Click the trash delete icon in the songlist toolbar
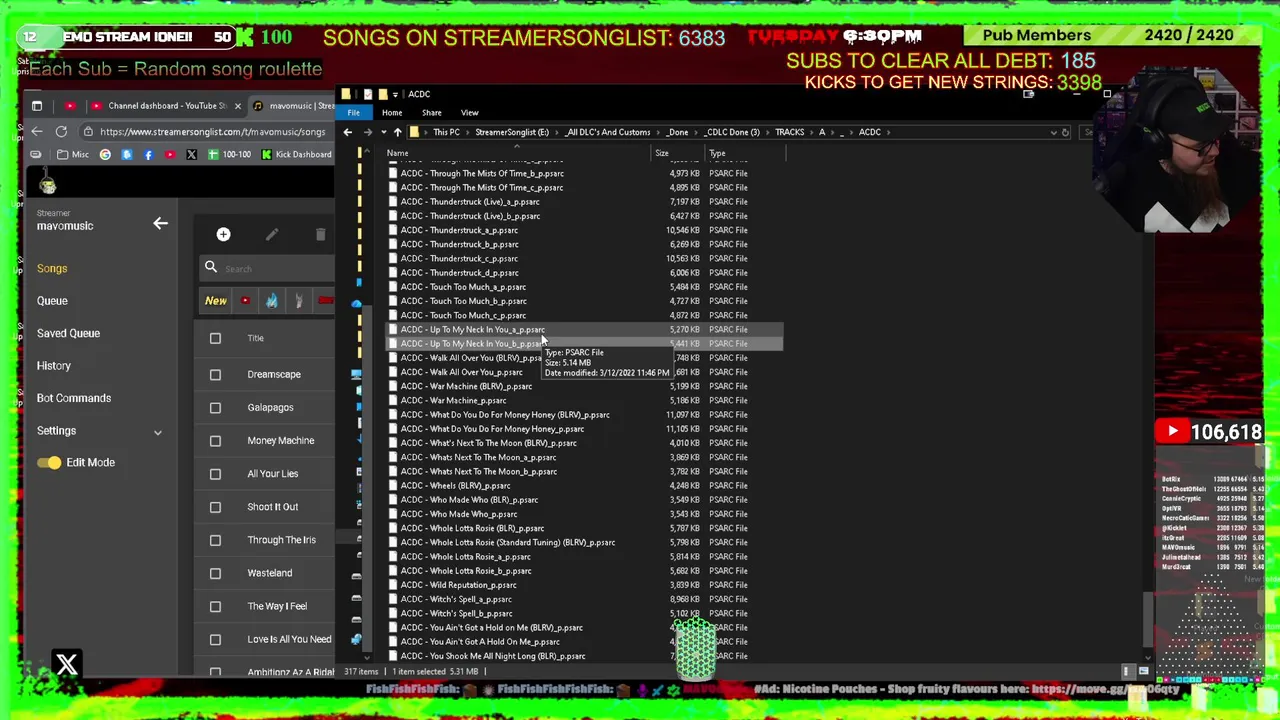1280x720 pixels. [x=320, y=234]
